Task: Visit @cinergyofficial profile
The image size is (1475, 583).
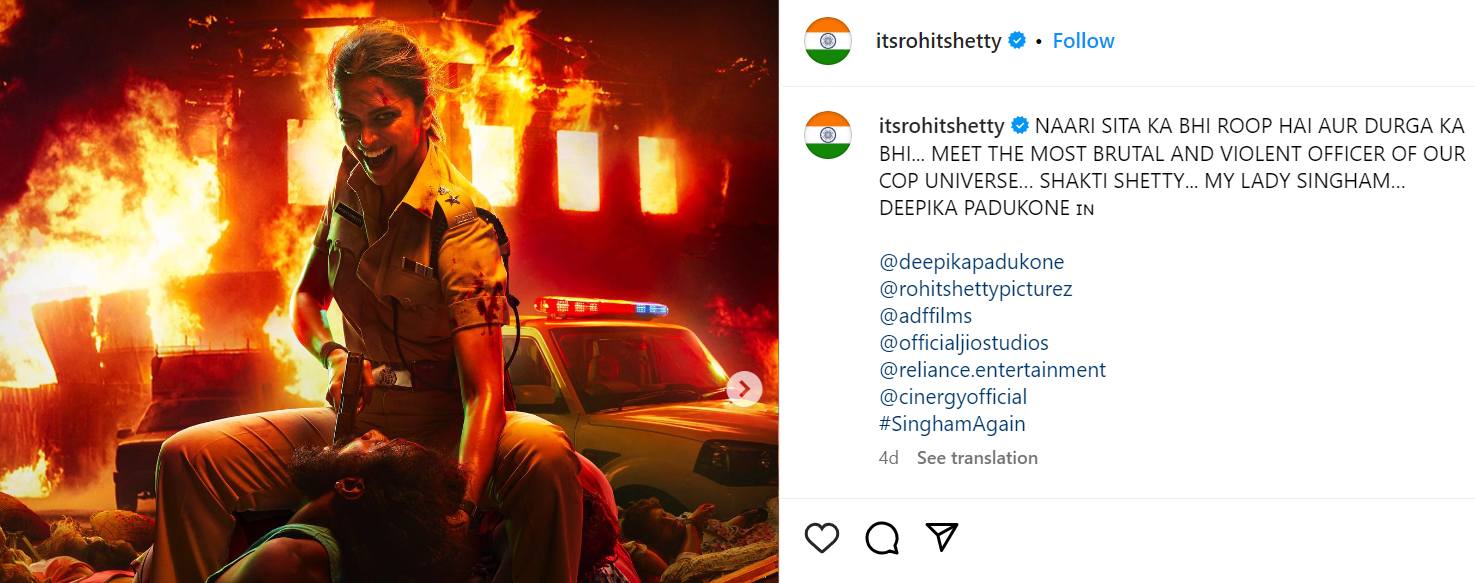Action: click(x=953, y=397)
